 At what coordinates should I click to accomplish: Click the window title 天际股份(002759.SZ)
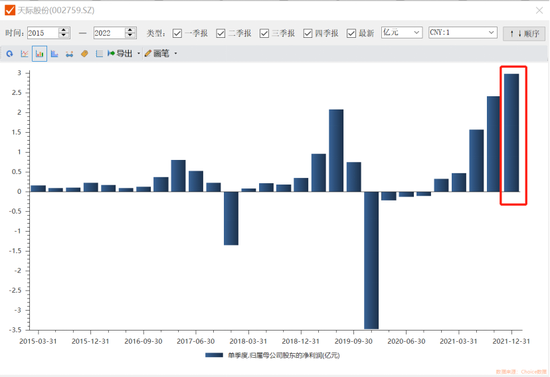click(x=56, y=11)
